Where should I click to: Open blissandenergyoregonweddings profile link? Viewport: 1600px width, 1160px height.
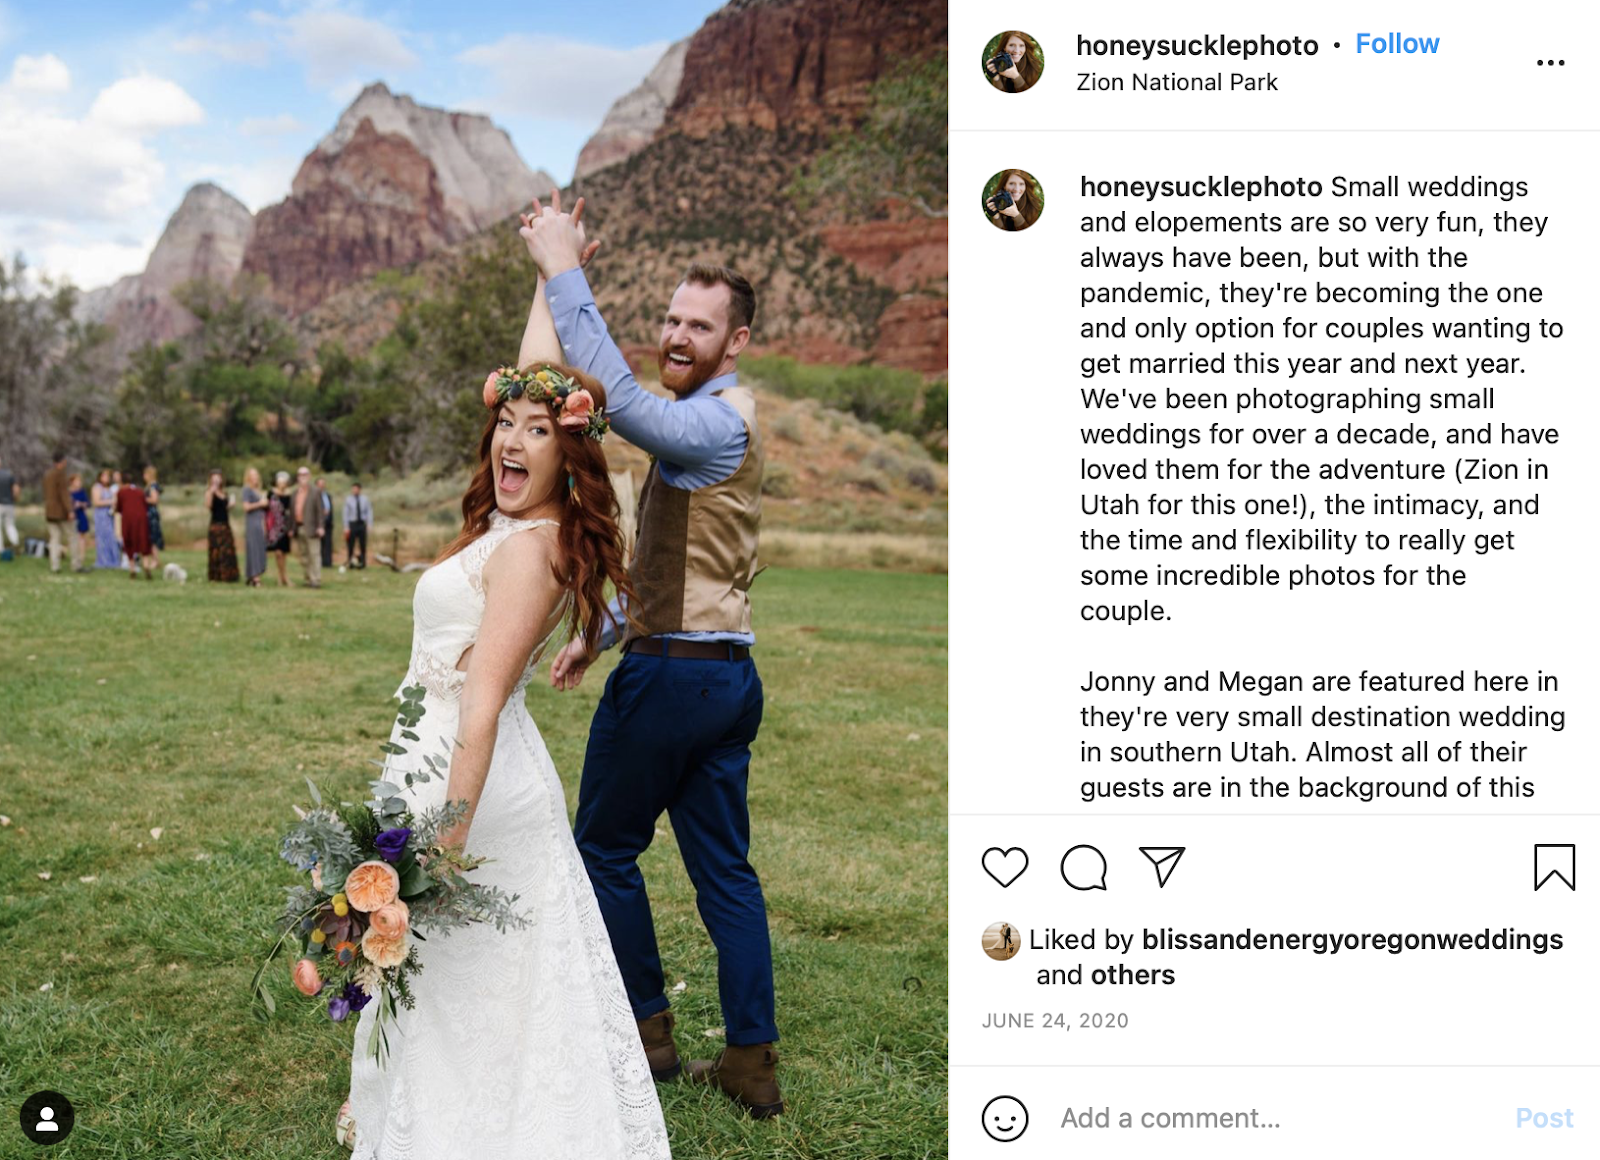pyautogui.click(x=1352, y=940)
